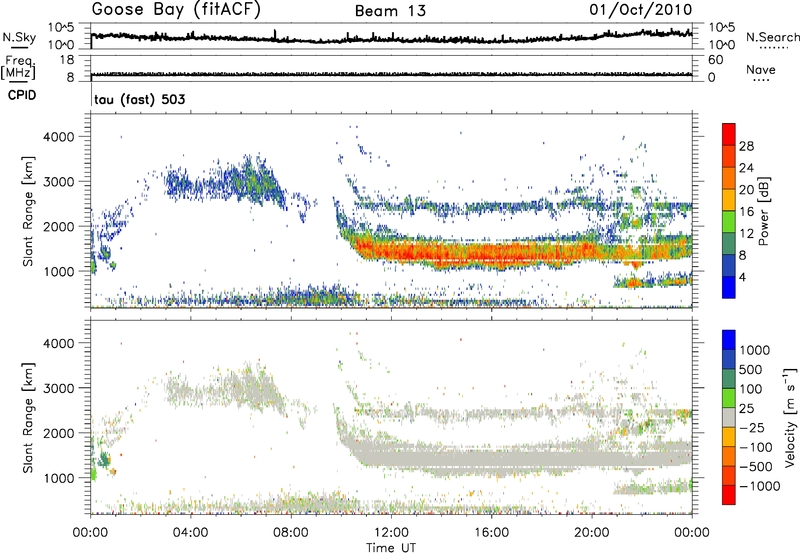Screen dimensions: 800x554
Task: Click the "4" label on Power colorbar
Action: pyautogui.click(x=742, y=277)
